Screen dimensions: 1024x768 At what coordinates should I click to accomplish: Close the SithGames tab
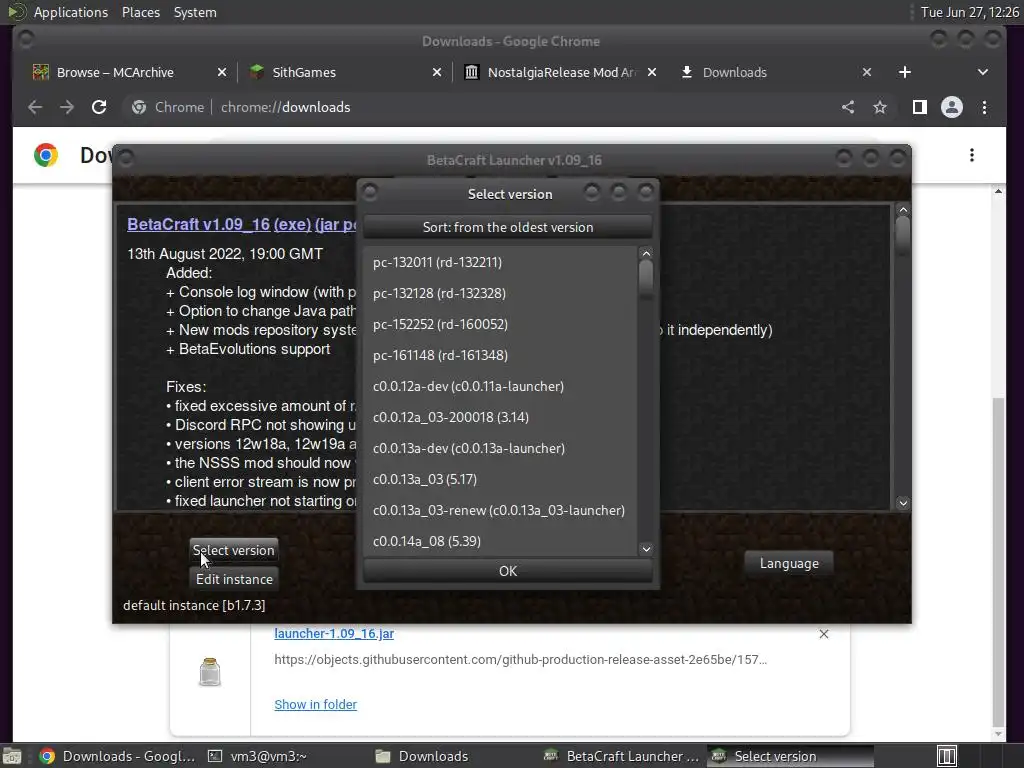click(437, 72)
